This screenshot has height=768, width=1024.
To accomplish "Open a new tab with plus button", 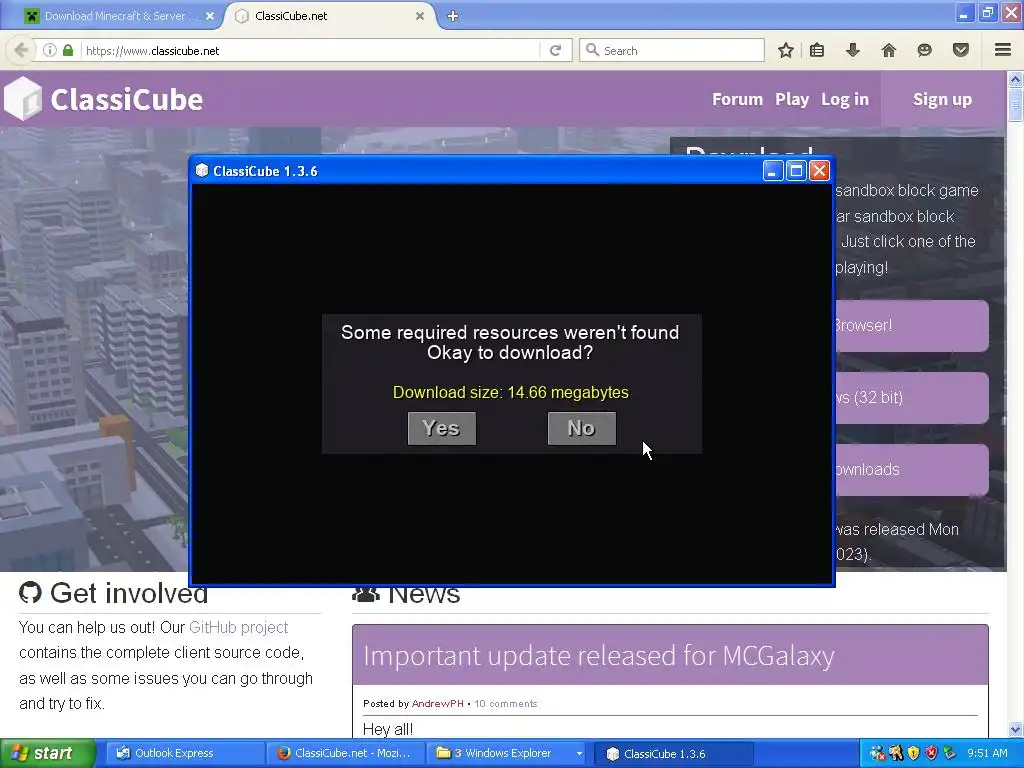I will pos(453,16).
